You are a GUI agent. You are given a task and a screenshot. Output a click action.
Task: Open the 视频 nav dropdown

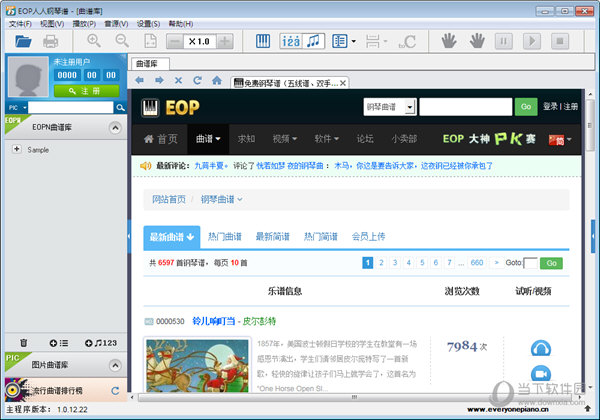tap(285, 139)
